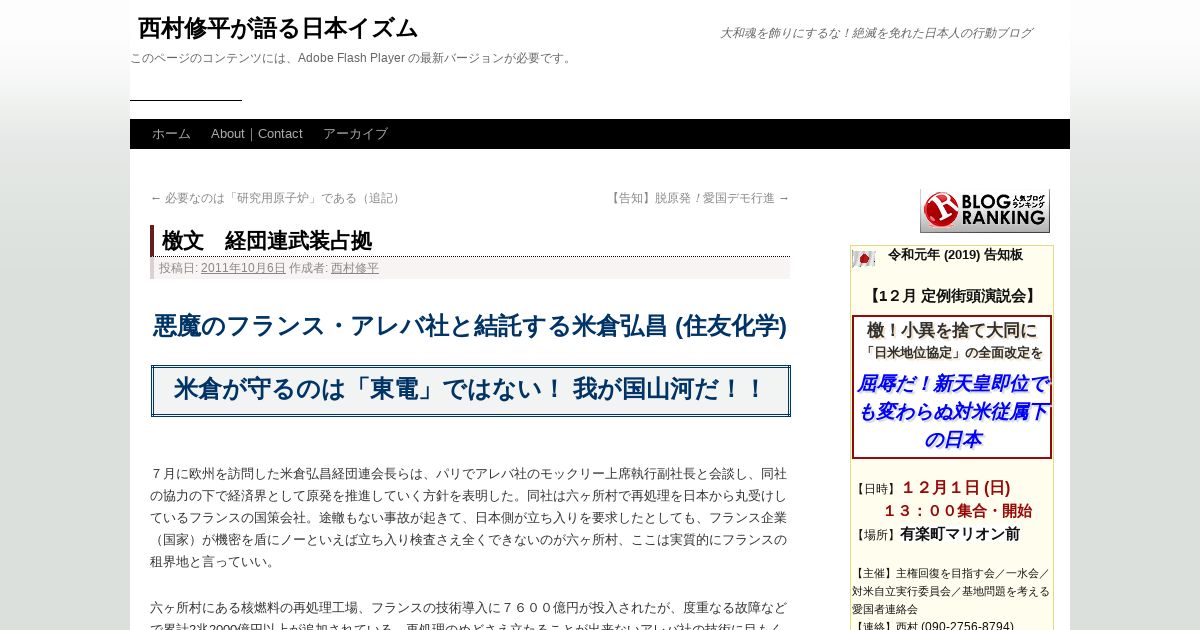Click the location text 有楽町マリオン前

click(x=960, y=534)
